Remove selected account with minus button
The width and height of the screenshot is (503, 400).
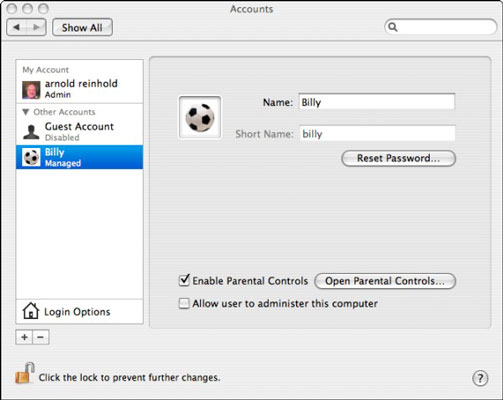pyautogui.click(x=41, y=337)
